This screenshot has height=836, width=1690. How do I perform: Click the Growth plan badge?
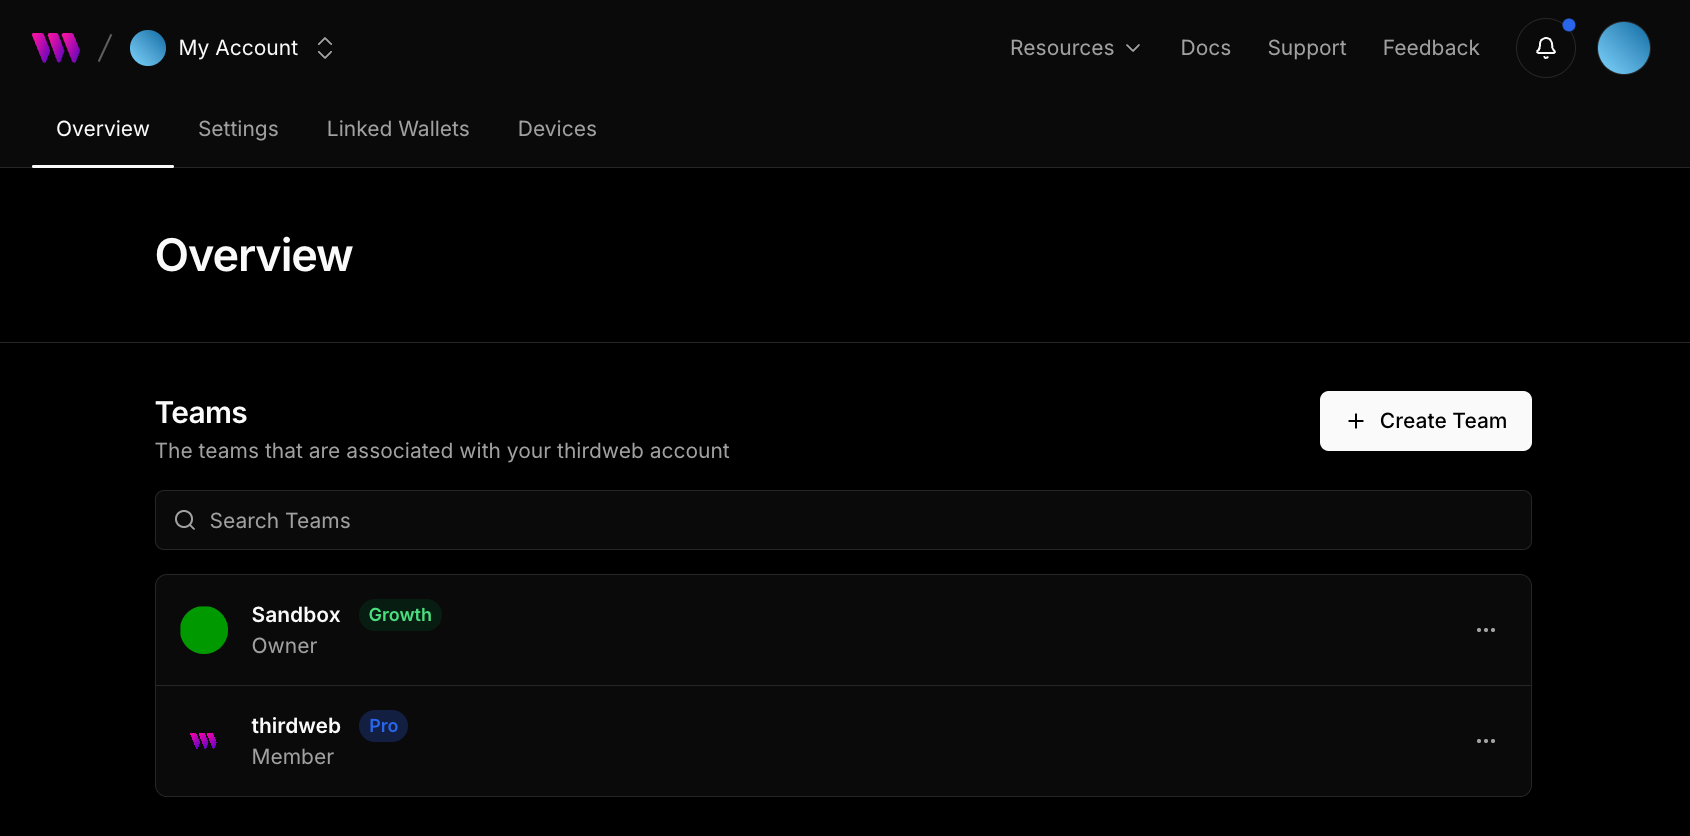pos(400,615)
